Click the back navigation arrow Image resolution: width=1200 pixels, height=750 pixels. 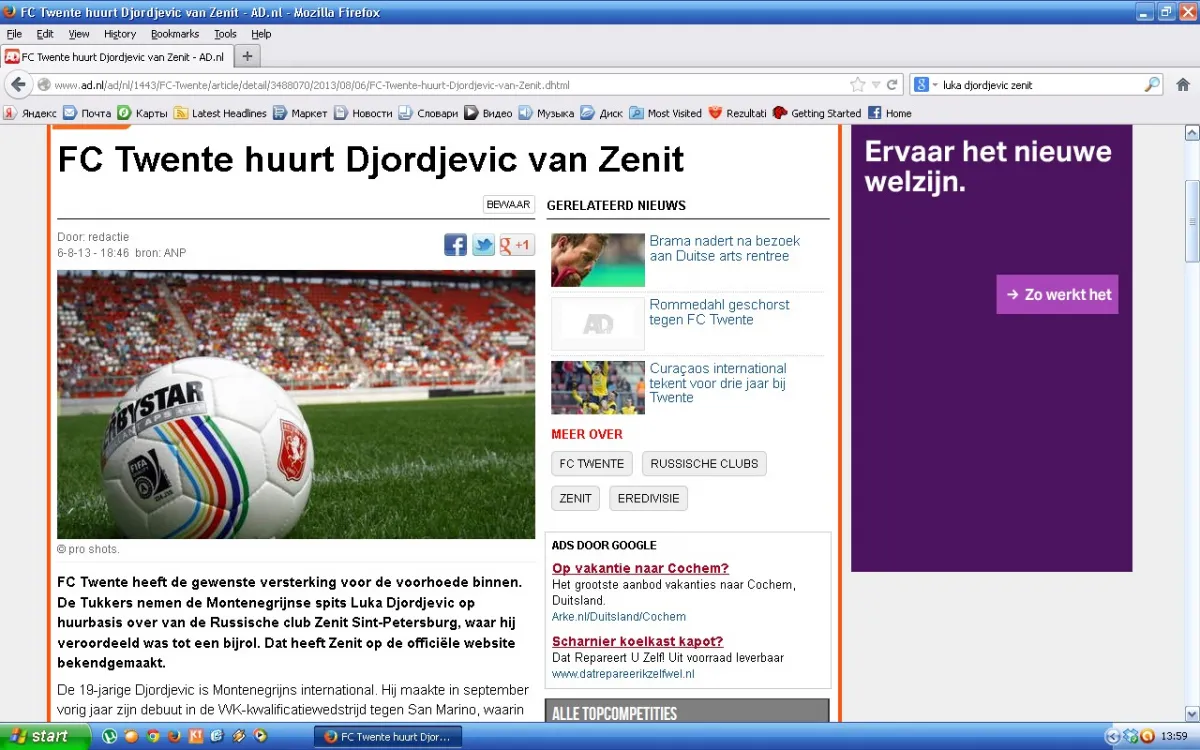(18, 85)
